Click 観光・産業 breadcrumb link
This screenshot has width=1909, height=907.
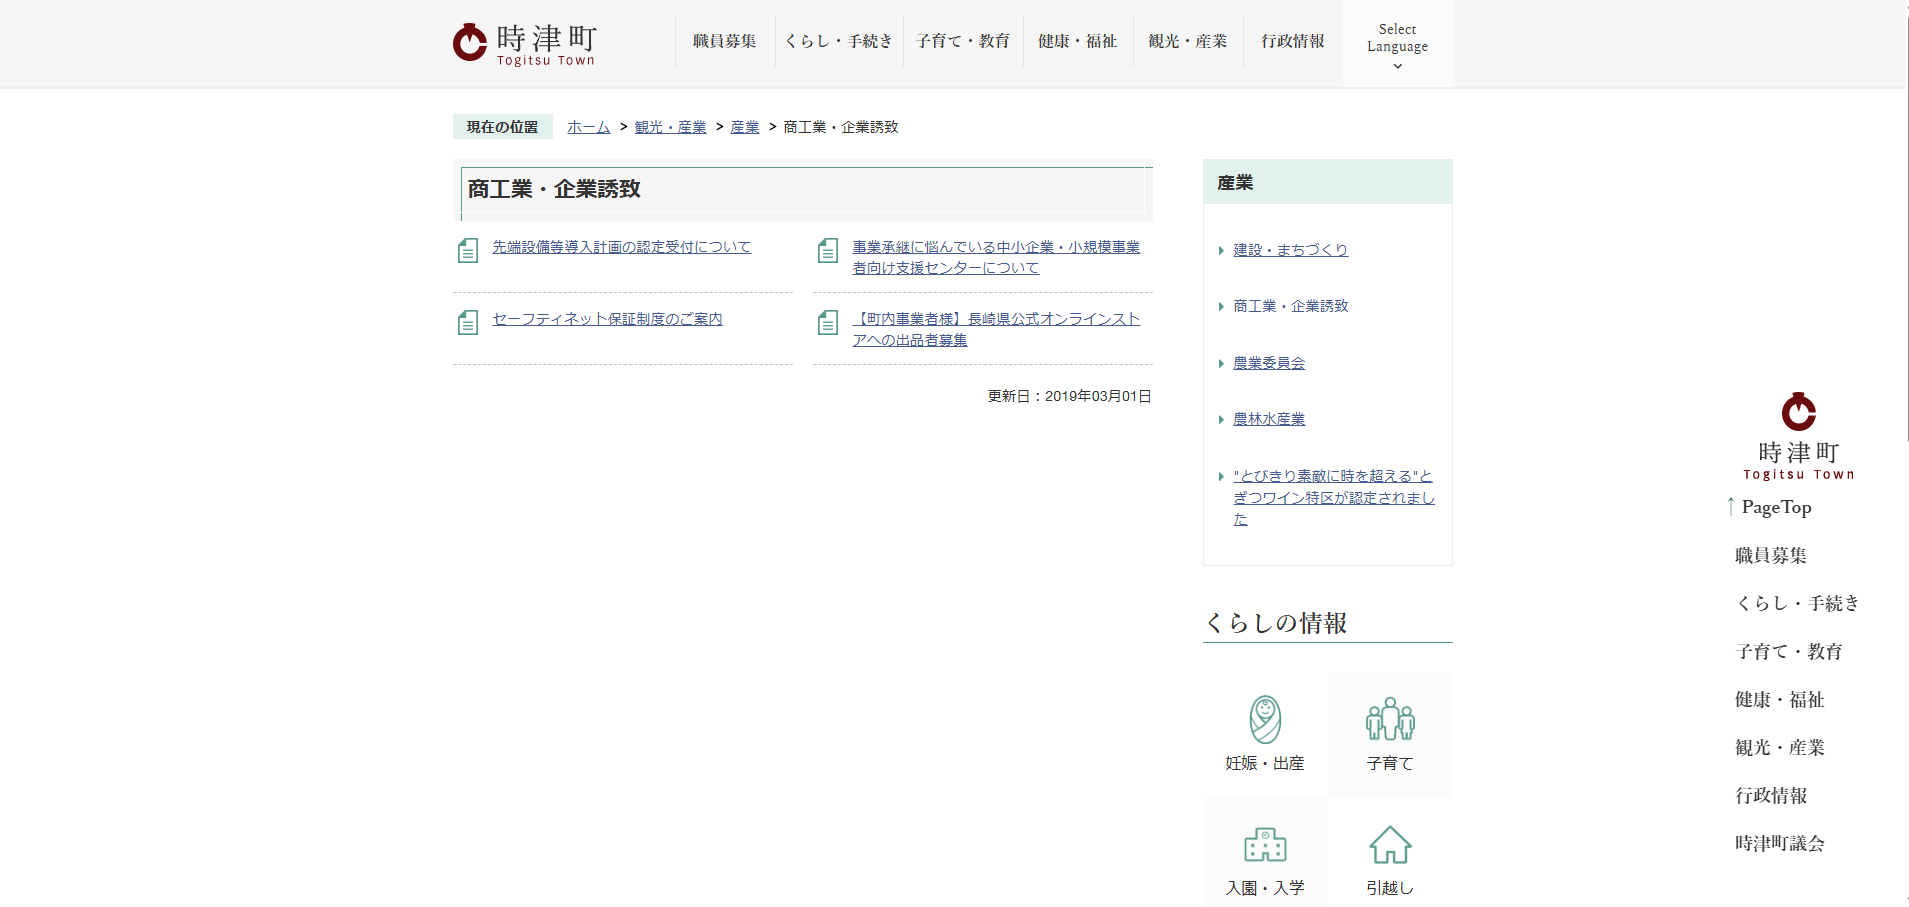[x=671, y=127]
